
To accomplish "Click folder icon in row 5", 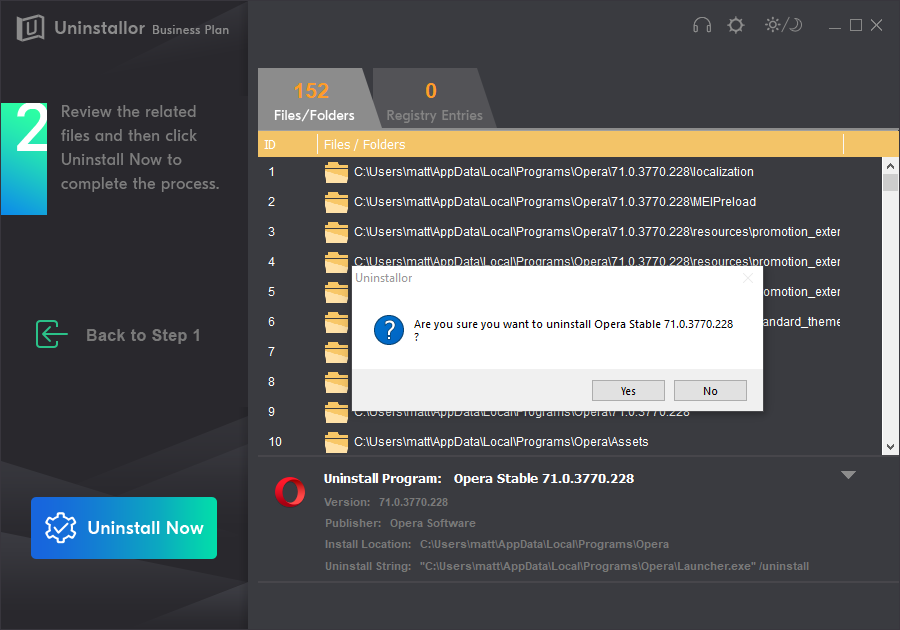I will (336, 292).
